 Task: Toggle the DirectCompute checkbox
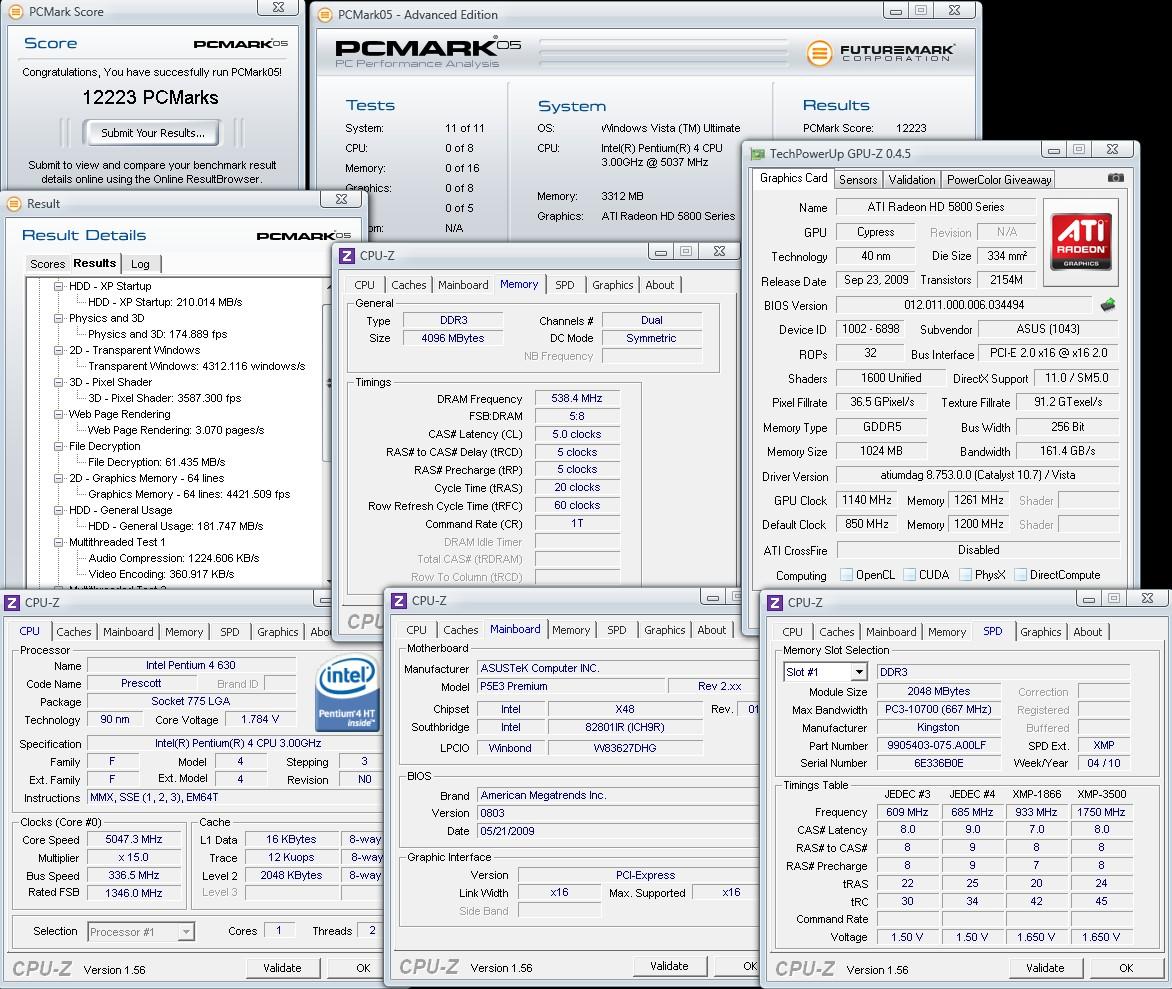click(x=1020, y=575)
